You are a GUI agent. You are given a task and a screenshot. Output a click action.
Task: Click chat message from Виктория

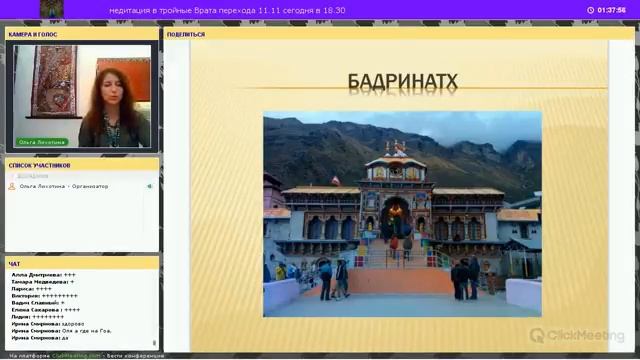click(44, 296)
